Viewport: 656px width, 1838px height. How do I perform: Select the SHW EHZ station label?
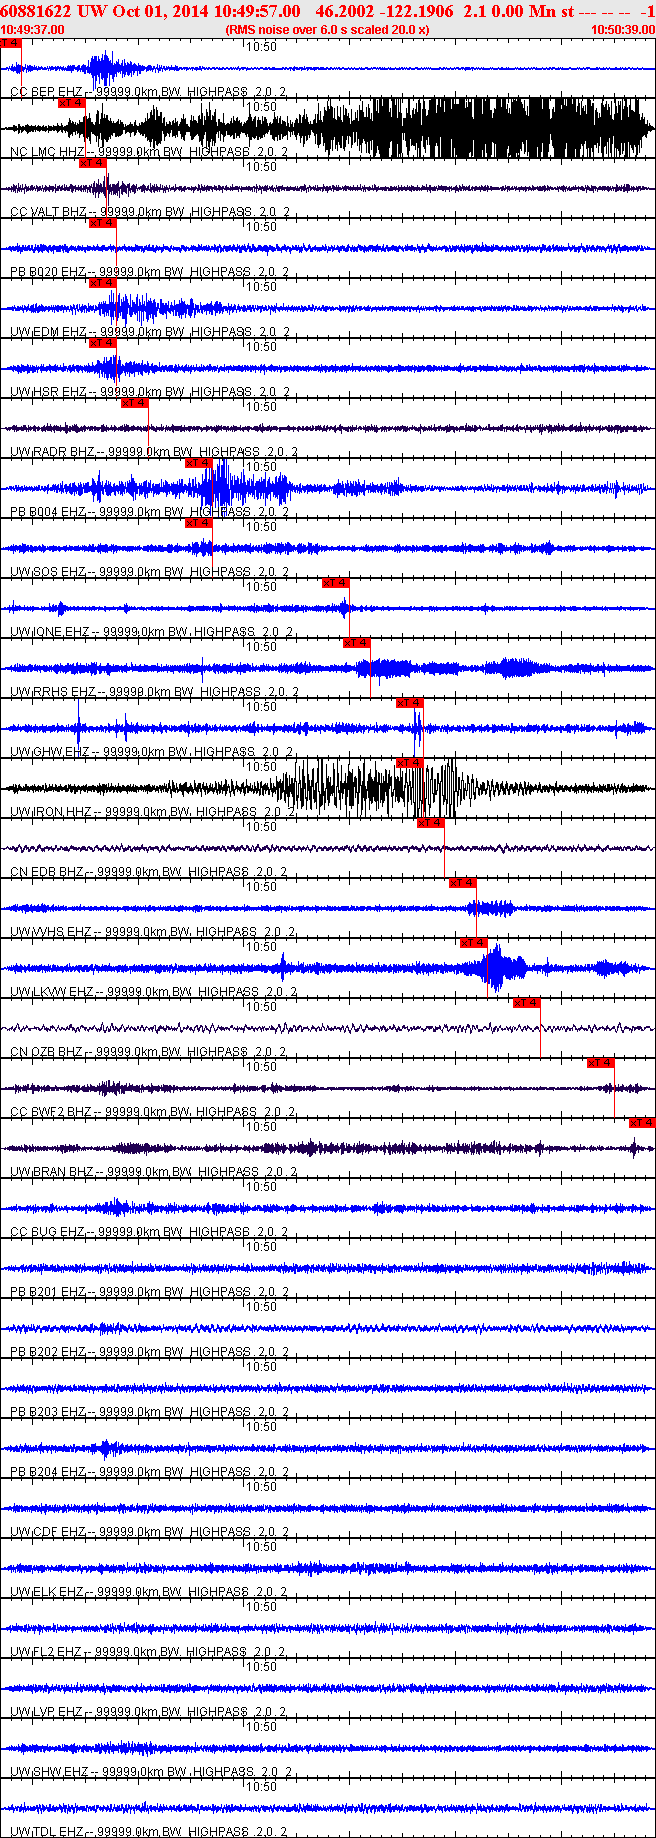(152, 1772)
